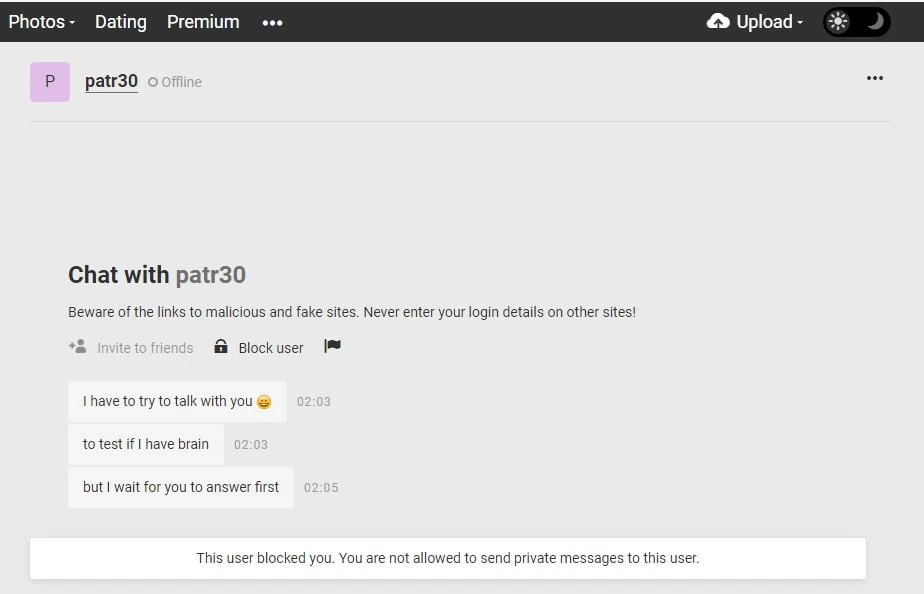Click the Block user lock icon

pos(221,347)
